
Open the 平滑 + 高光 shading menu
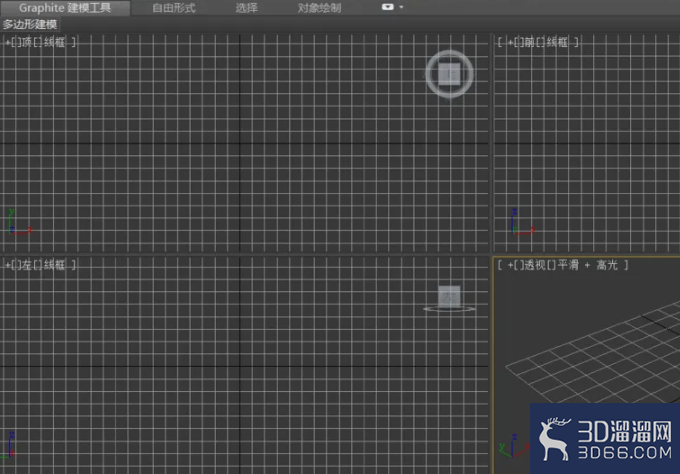[587, 265]
